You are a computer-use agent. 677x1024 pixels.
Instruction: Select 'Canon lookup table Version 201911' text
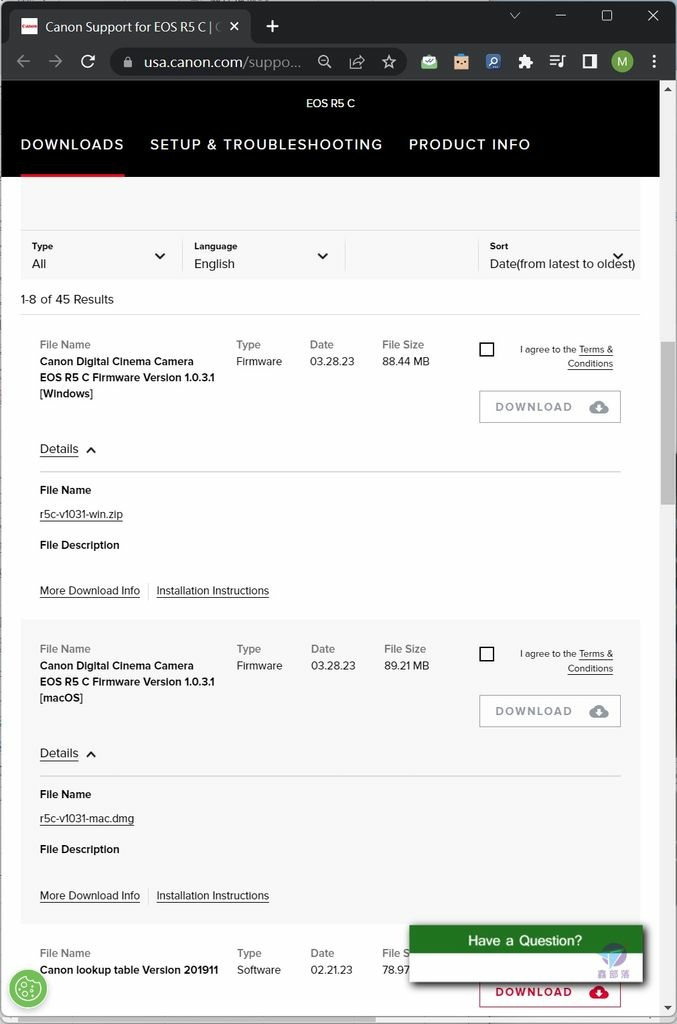[129, 970]
